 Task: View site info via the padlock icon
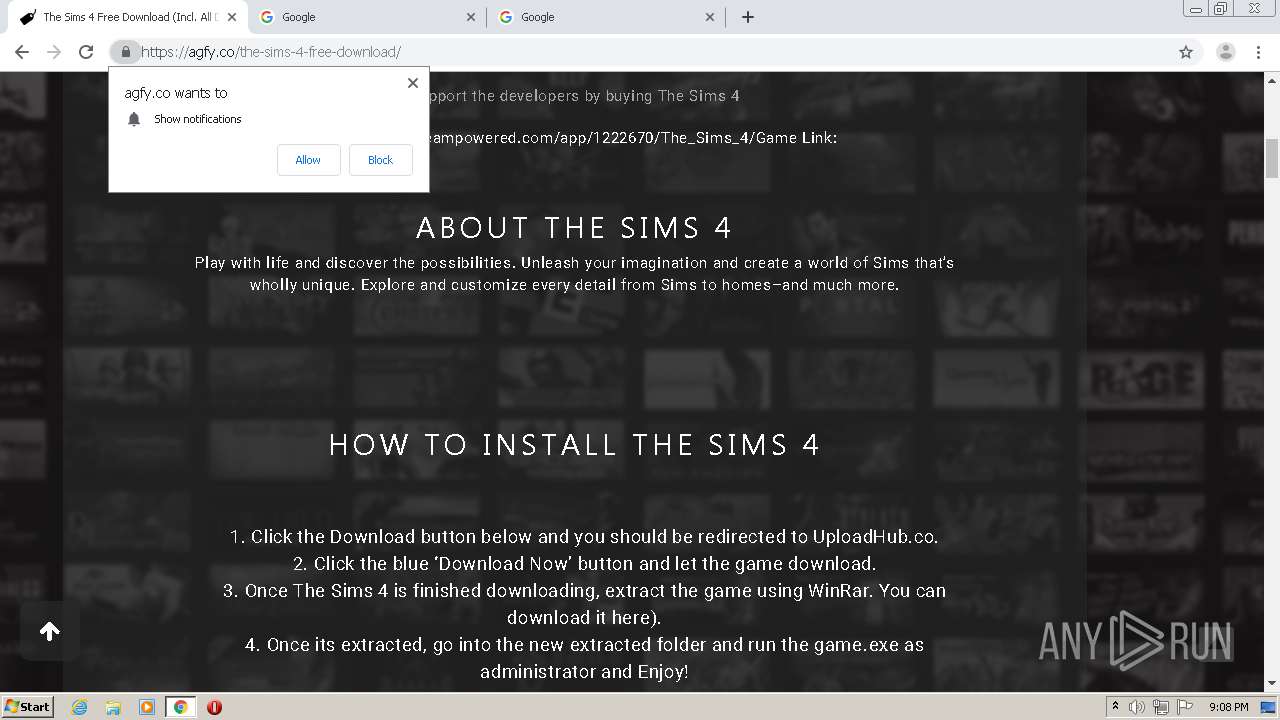(125, 52)
